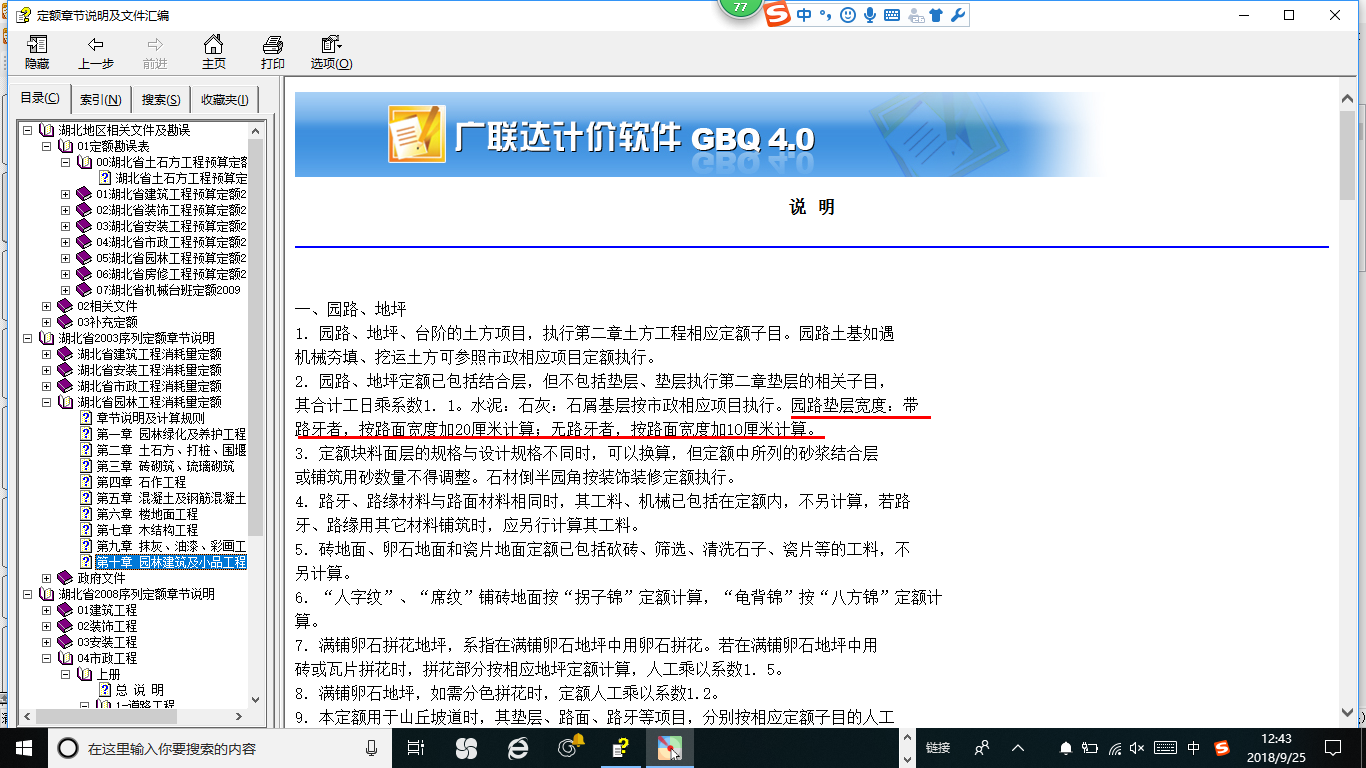Collapse the 04市政工程 tree node

click(x=46, y=658)
